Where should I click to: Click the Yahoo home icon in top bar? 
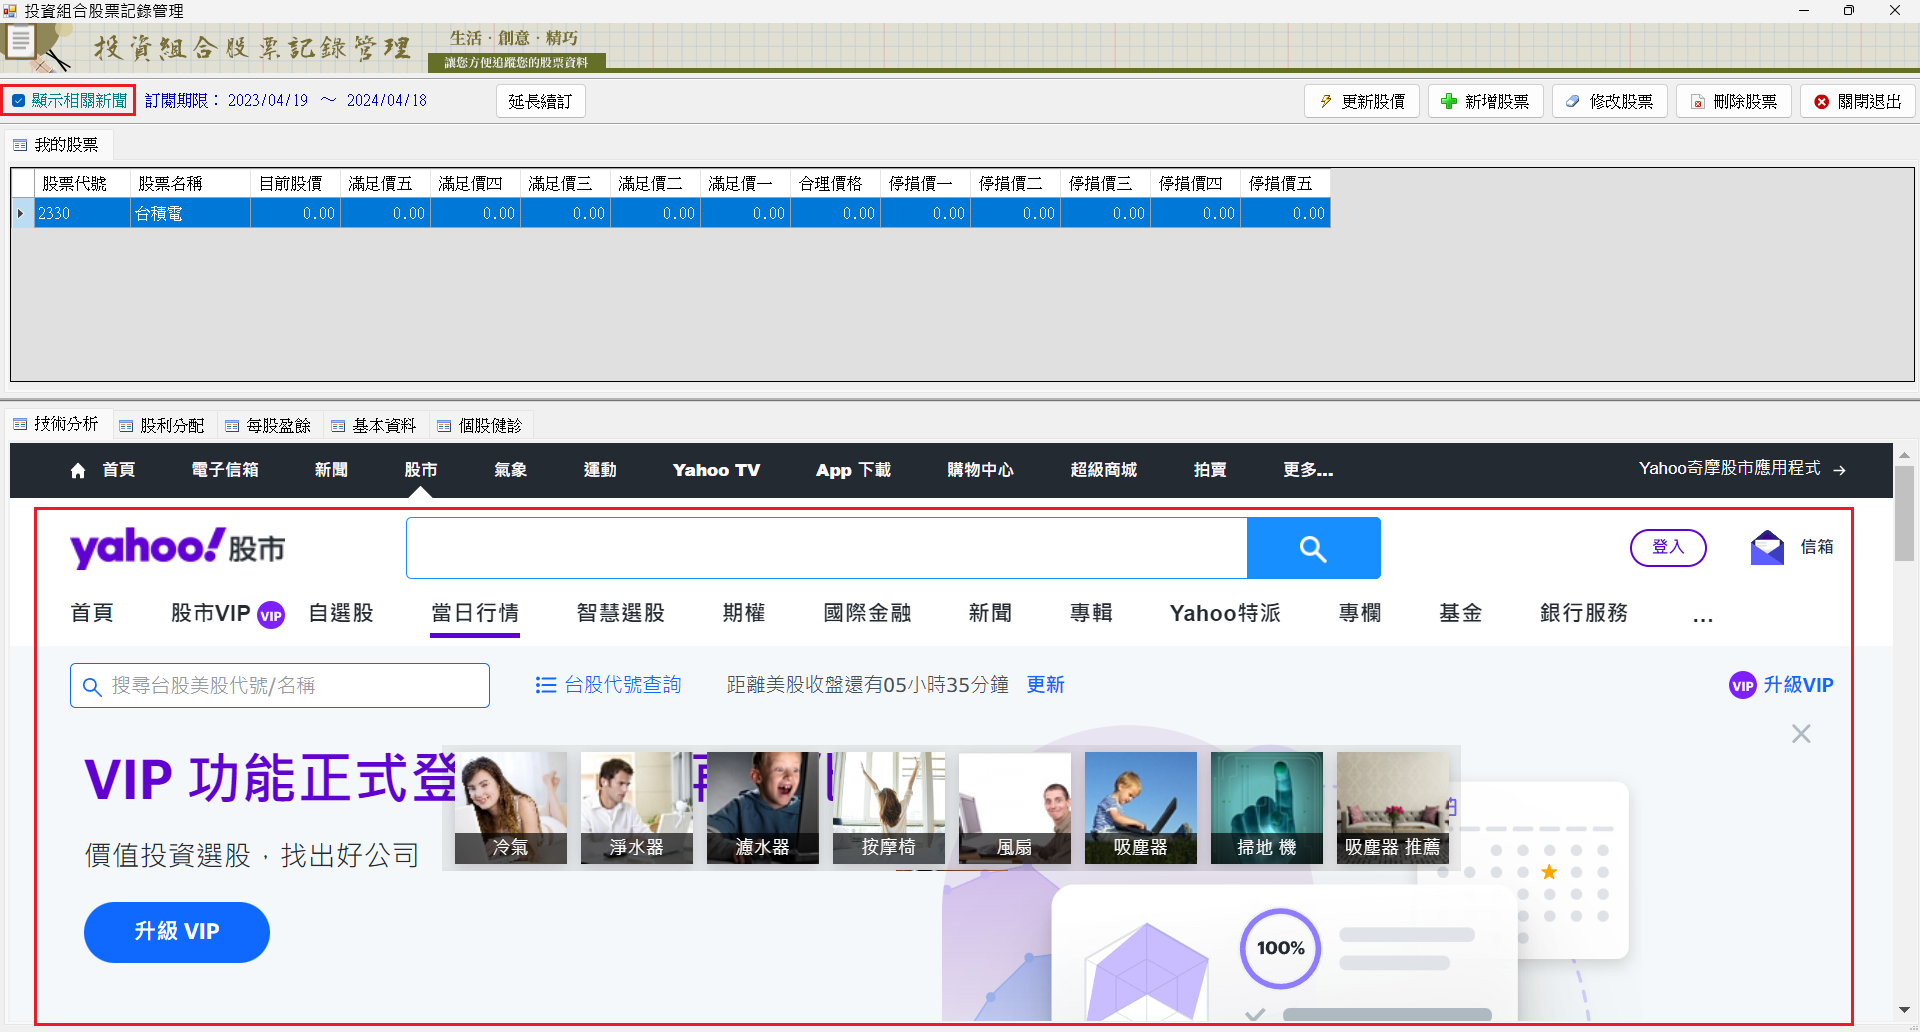[x=78, y=470]
